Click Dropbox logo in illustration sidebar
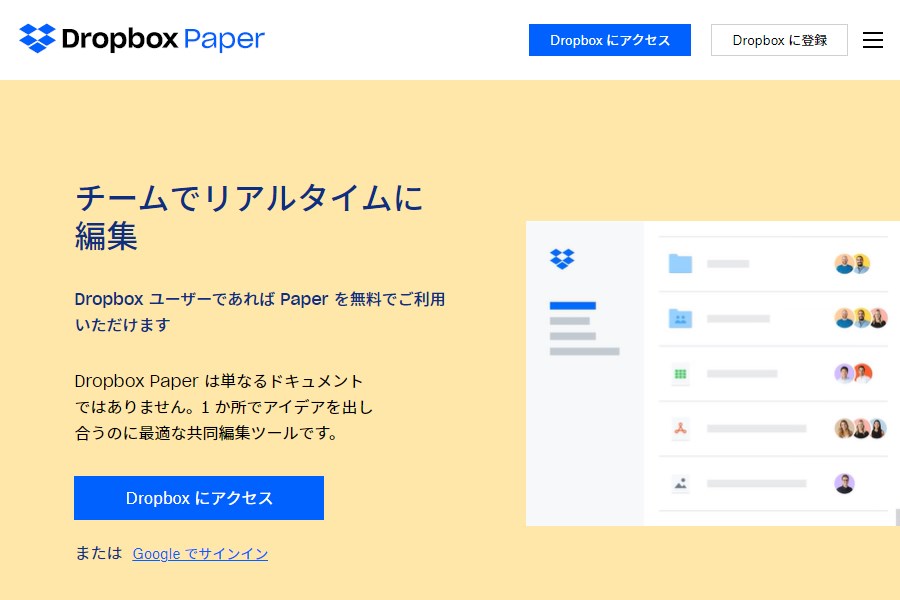Screen dimensions: 900x600 pos(562,259)
